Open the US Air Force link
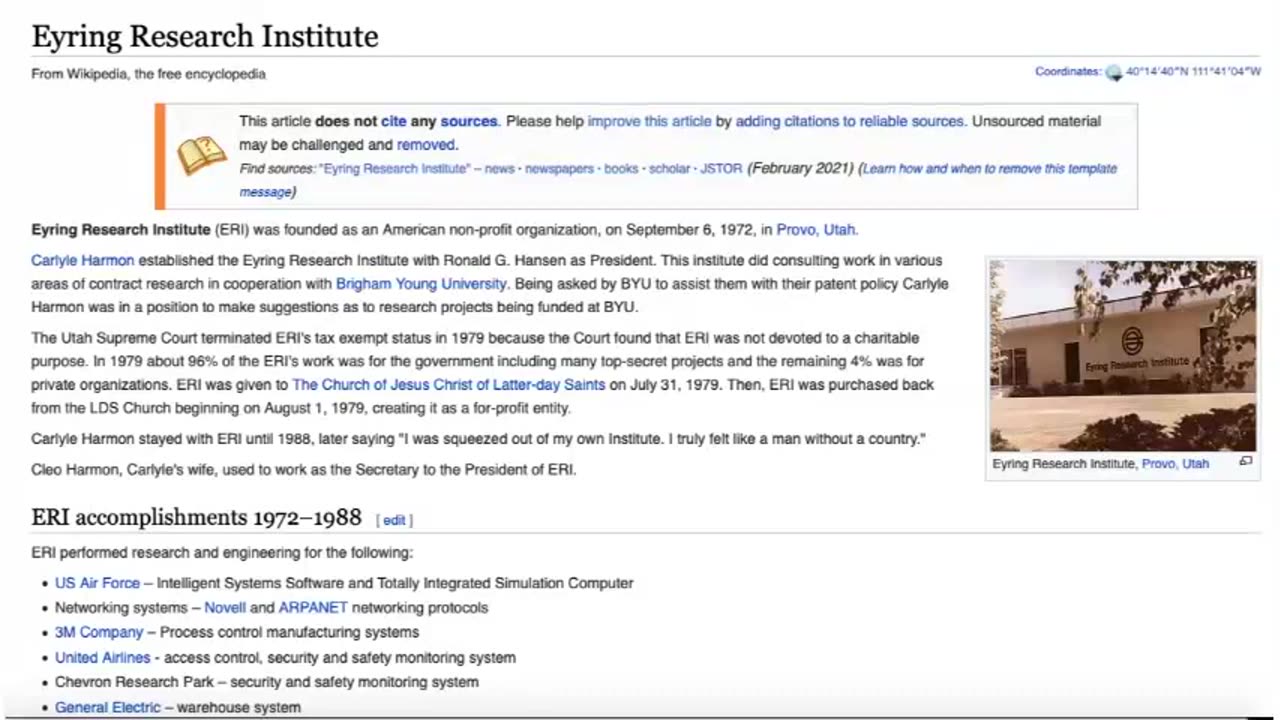This screenshot has height=720, width=1280. pos(97,583)
